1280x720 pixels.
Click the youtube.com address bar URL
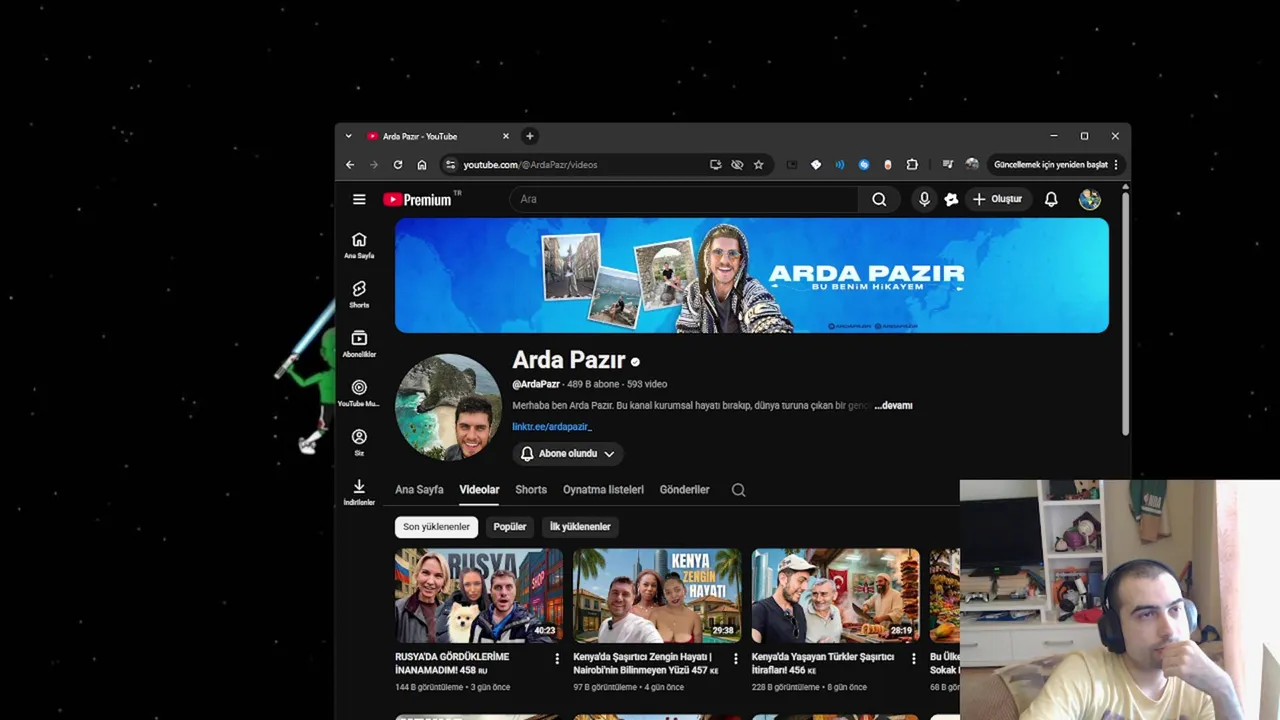[x=530, y=165]
